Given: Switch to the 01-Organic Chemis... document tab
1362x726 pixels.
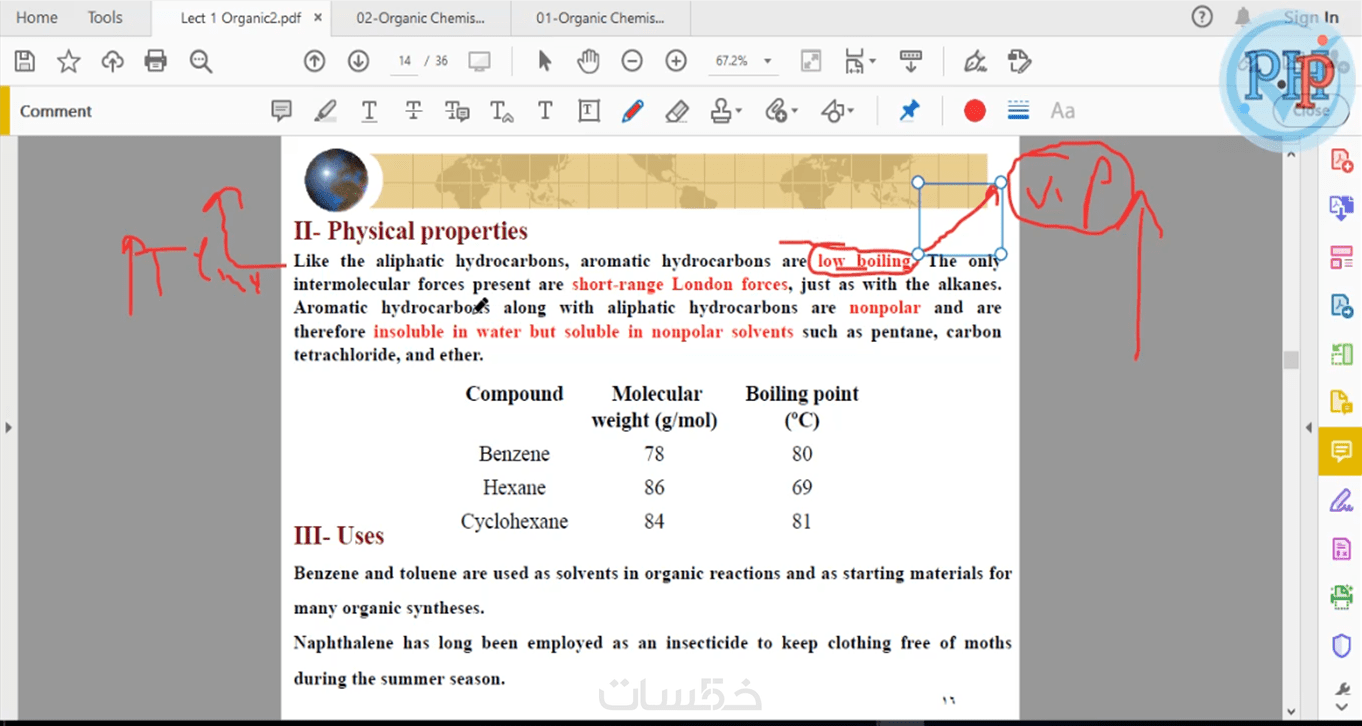Looking at the screenshot, I should (x=599, y=18).
